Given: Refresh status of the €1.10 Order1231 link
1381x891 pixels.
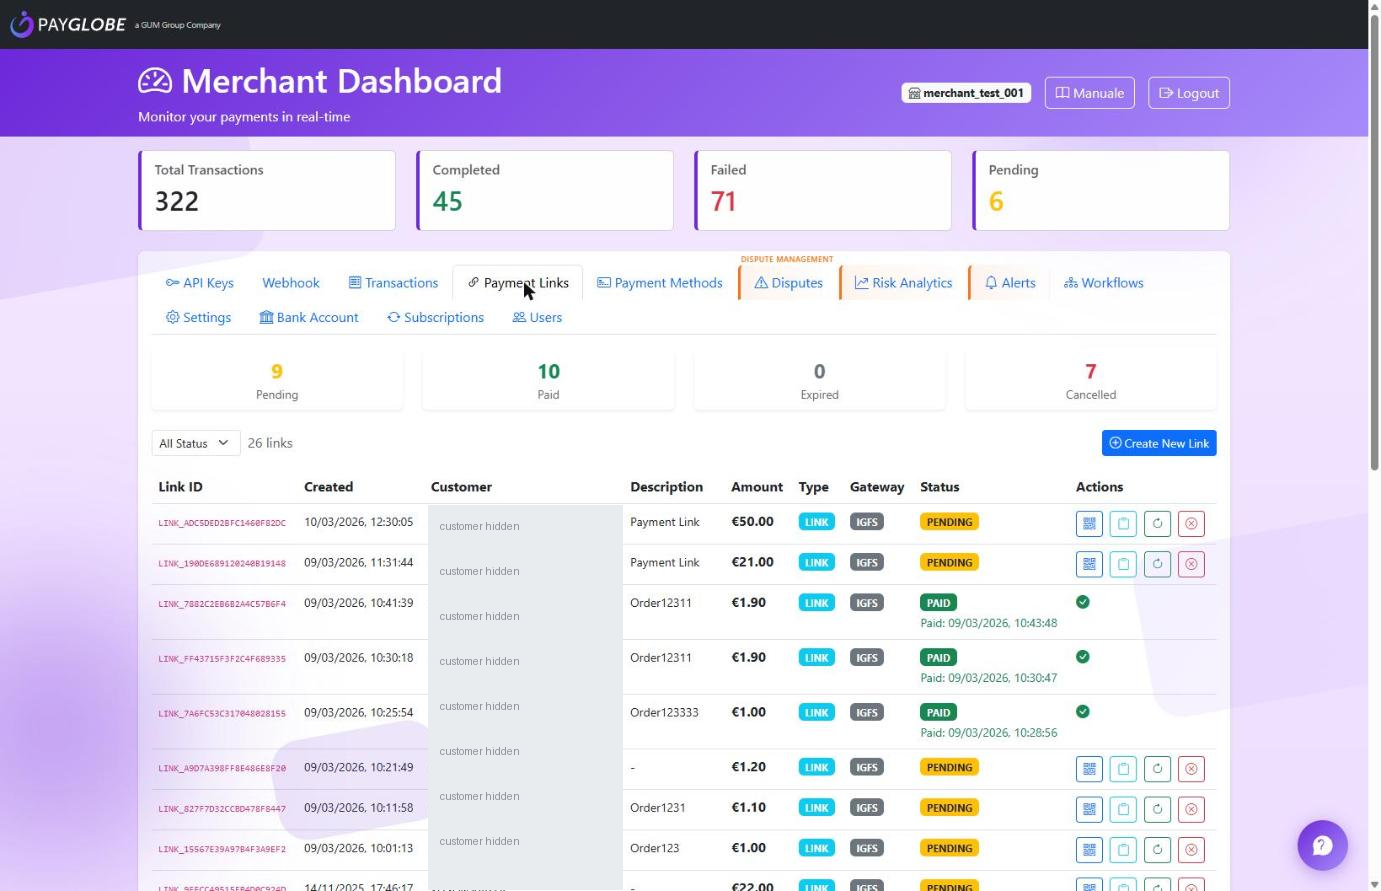Looking at the screenshot, I should (1157, 809).
